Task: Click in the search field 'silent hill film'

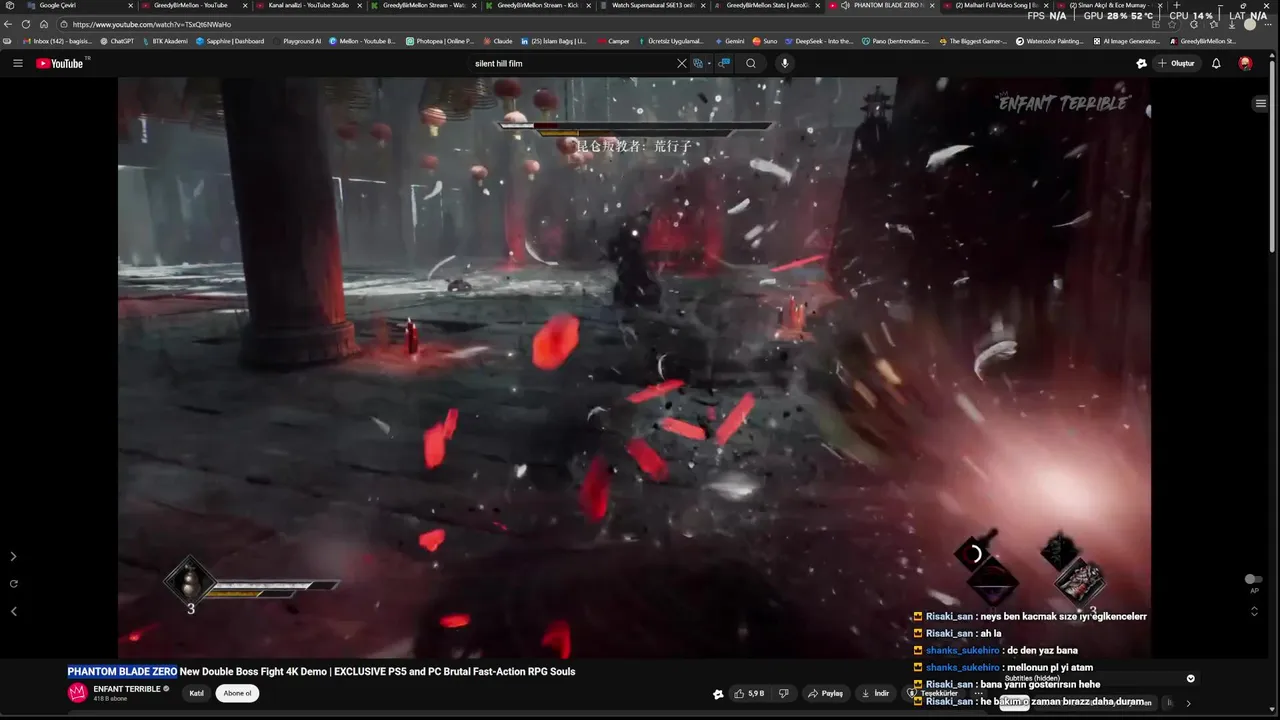Action: coord(570,63)
